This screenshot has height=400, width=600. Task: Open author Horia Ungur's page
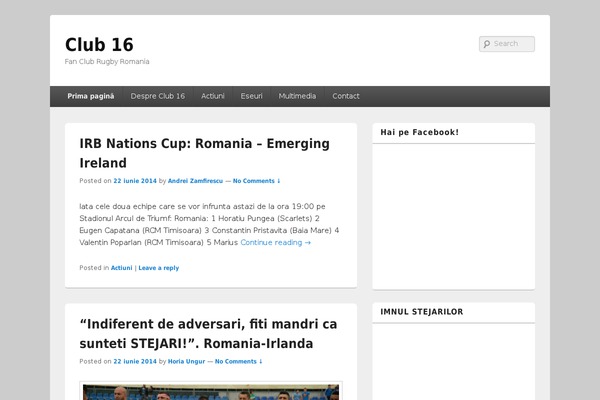186,362
